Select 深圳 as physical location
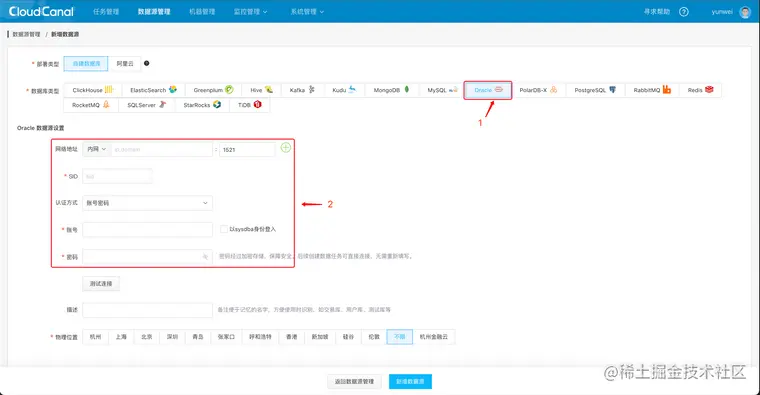Viewport: 760px width, 395px height. (x=173, y=337)
